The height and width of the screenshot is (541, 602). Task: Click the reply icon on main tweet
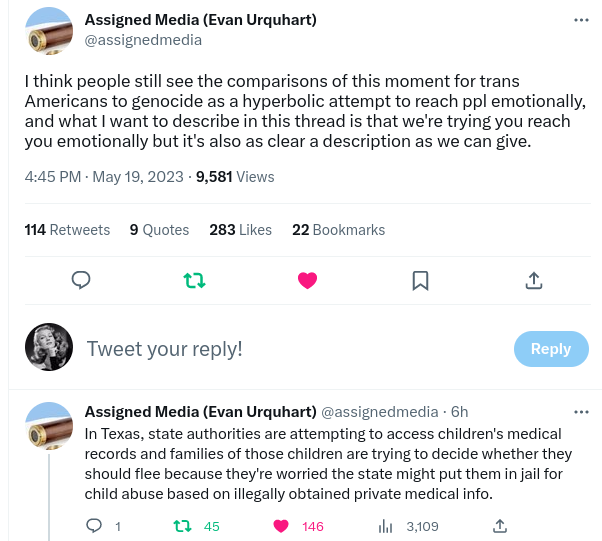pyautogui.click(x=82, y=281)
